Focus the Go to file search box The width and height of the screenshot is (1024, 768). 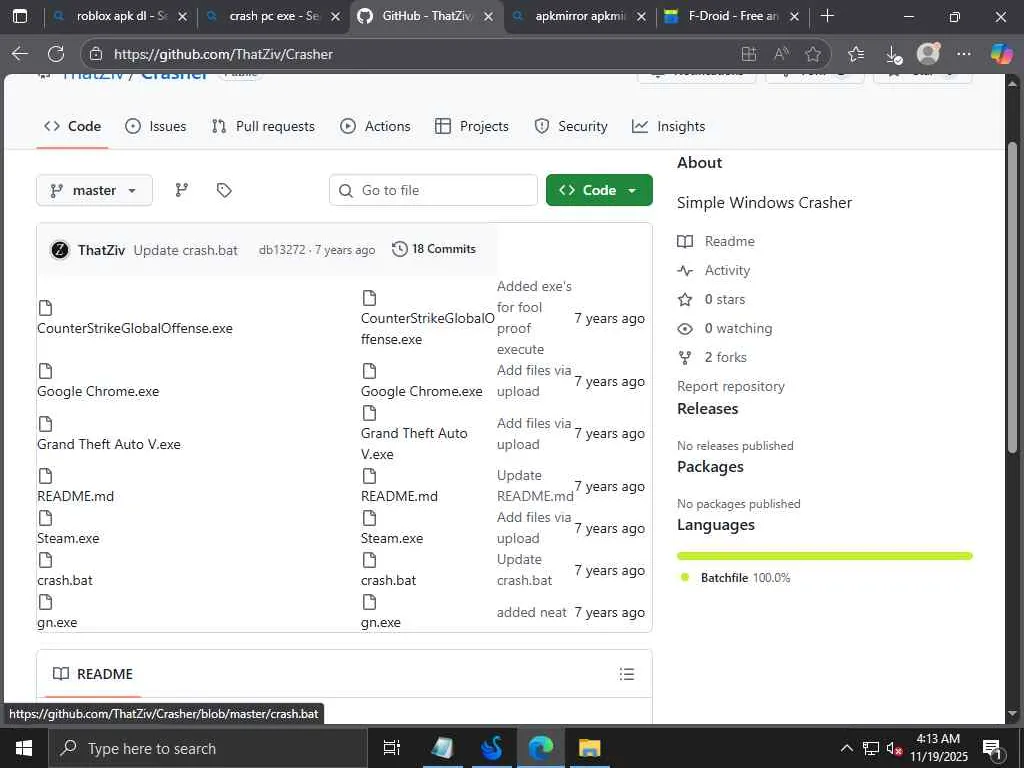[433, 190]
